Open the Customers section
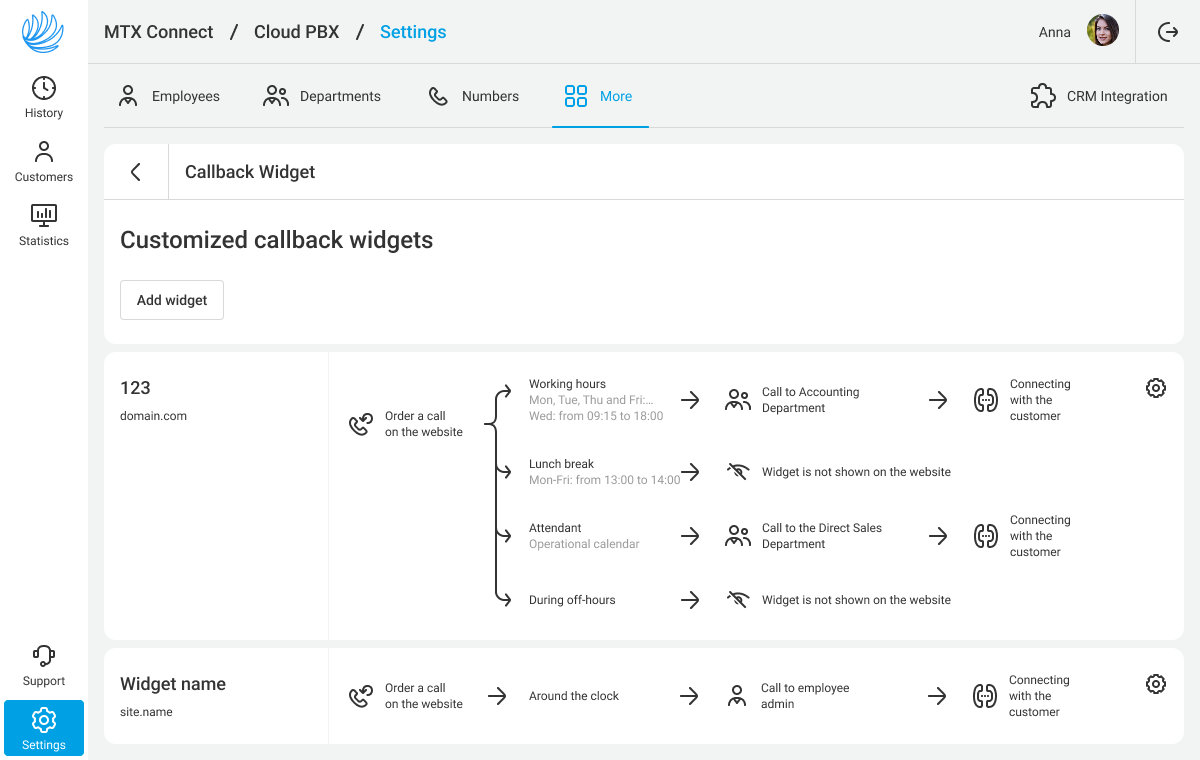 (44, 161)
